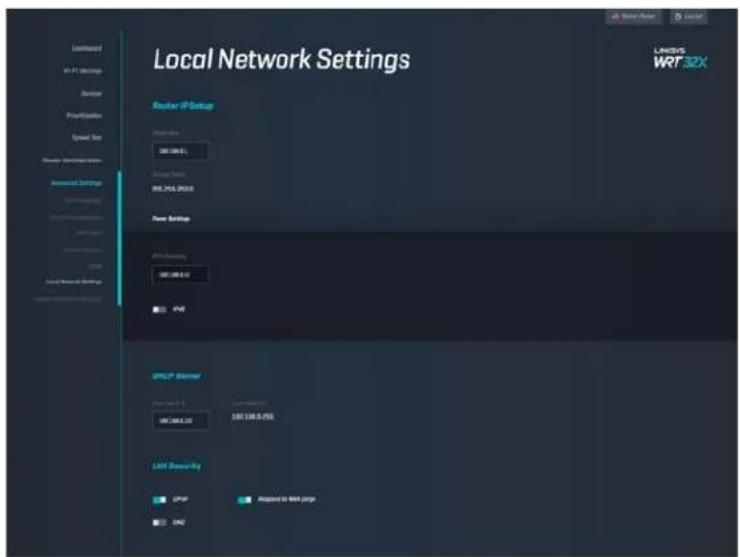Click the LAN Security heading
Viewport: 740px width, 557px height.
(x=177, y=466)
